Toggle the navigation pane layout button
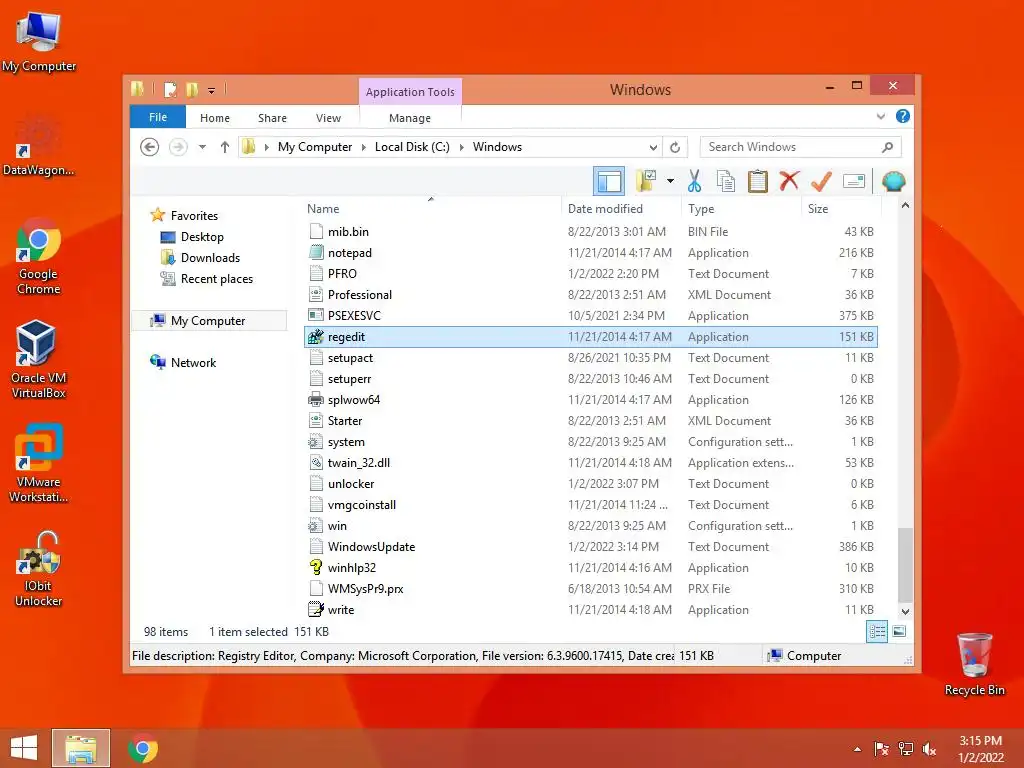Screen dimensions: 1024x768 pyautogui.click(x=609, y=182)
